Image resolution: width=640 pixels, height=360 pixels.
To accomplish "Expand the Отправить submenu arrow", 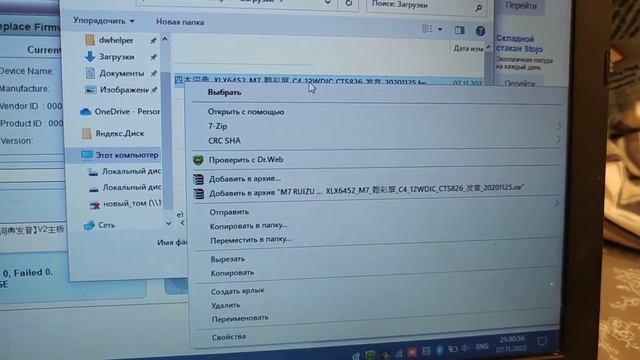I will 557,203.
